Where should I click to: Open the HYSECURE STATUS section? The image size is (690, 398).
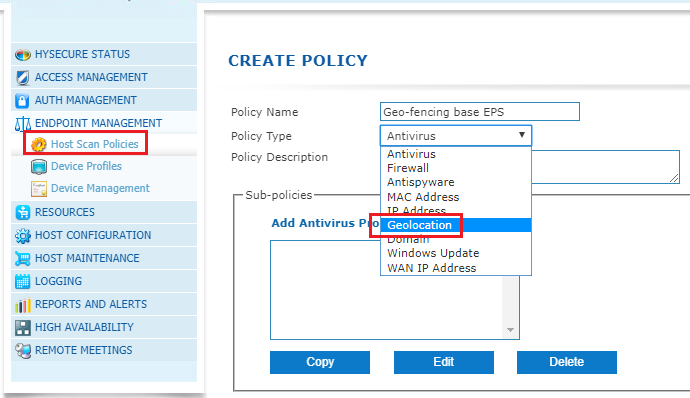point(104,54)
